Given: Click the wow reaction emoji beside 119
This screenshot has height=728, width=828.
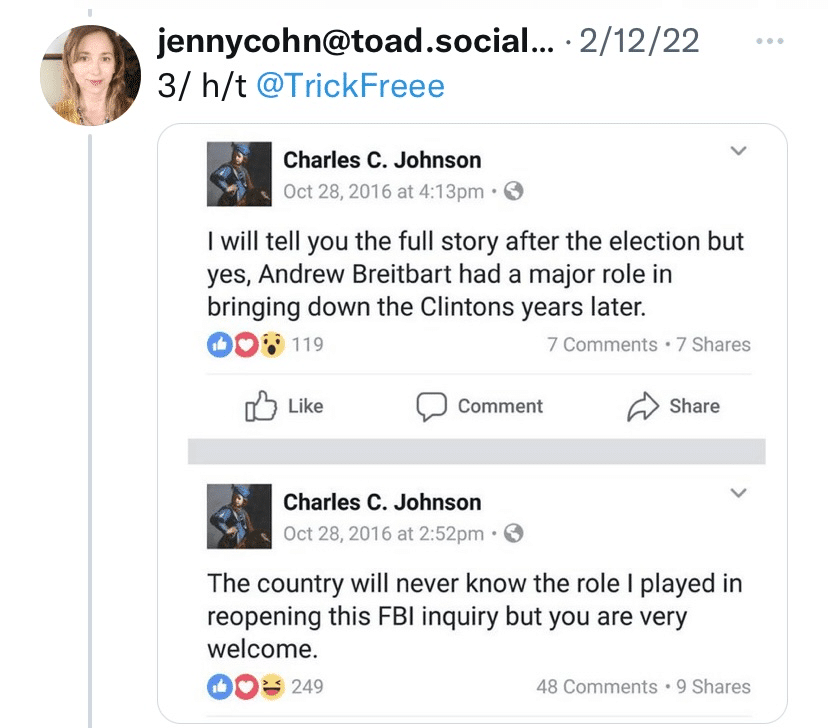Looking at the screenshot, I should [x=272, y=345].
